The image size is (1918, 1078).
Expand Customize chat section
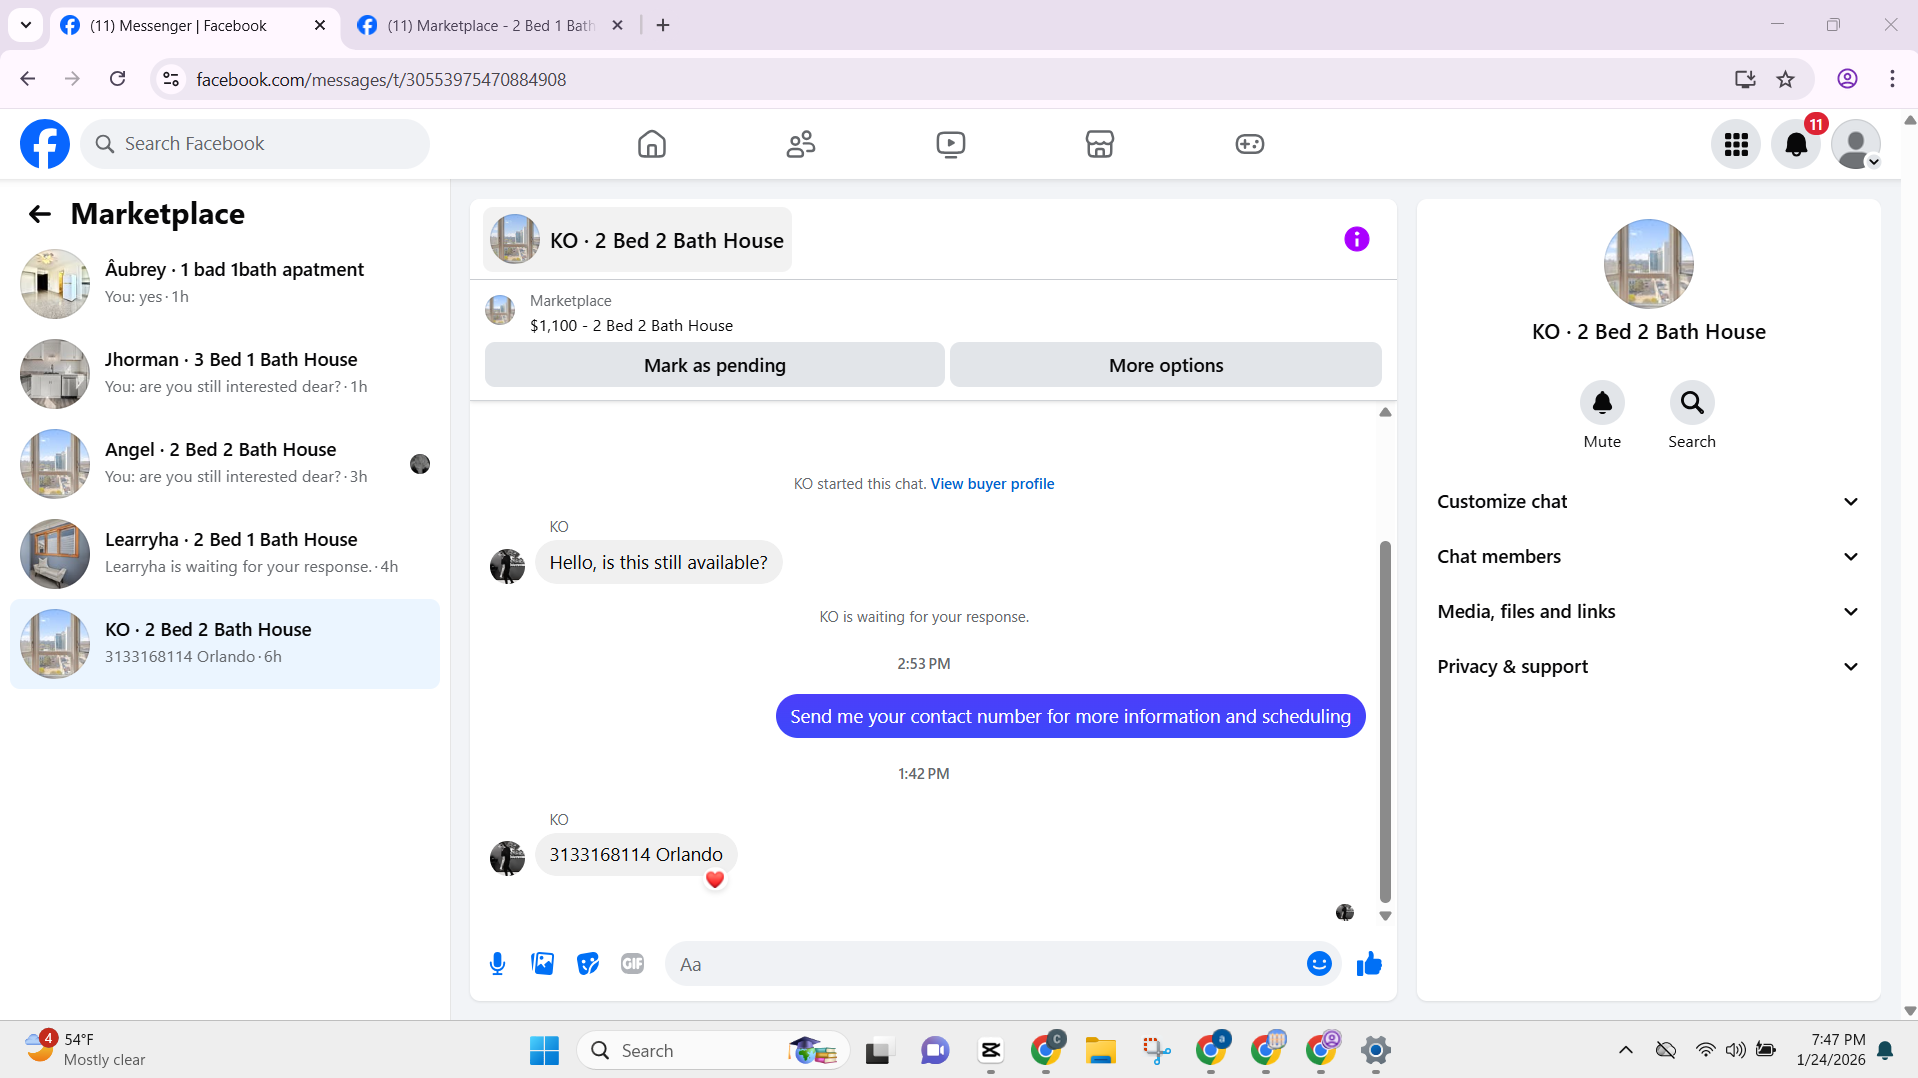(x=1648, y=502)
